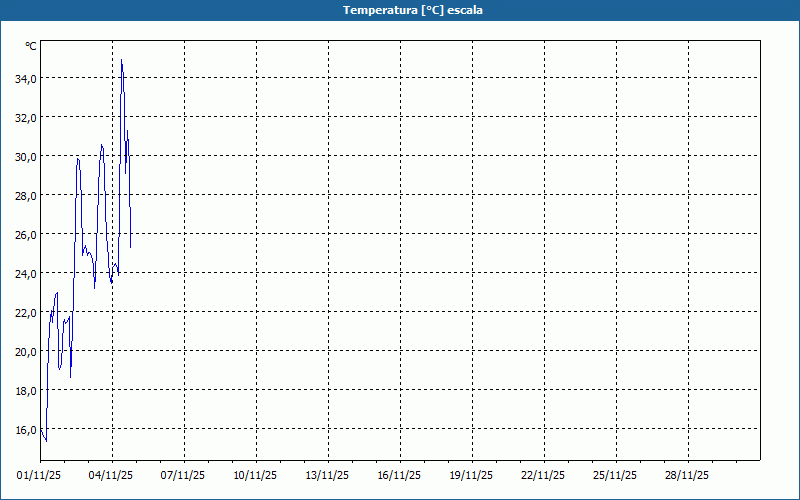
Task: Click the 16,0 y-axis label
Action: [x=26, y=429]
